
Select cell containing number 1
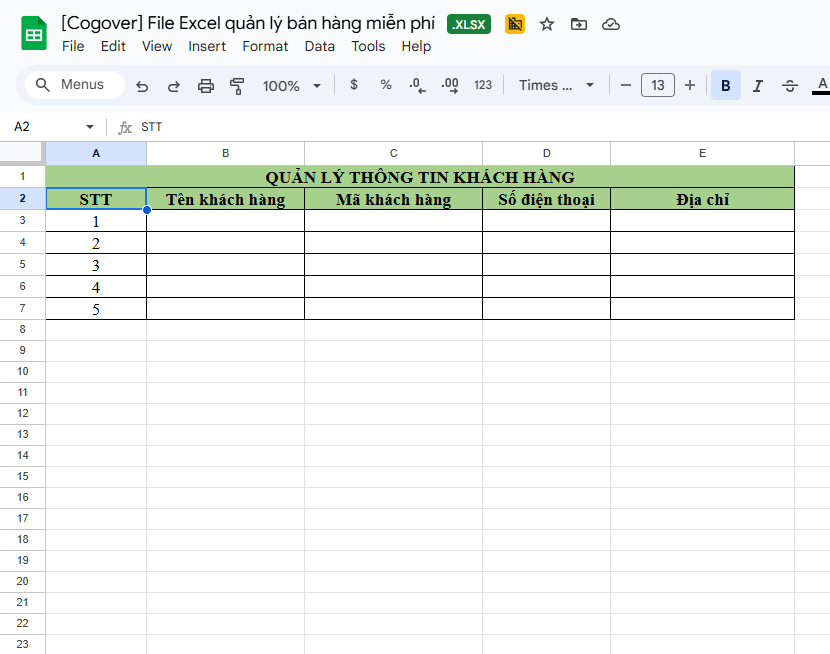pyautogui.click(x=96, y=221)
